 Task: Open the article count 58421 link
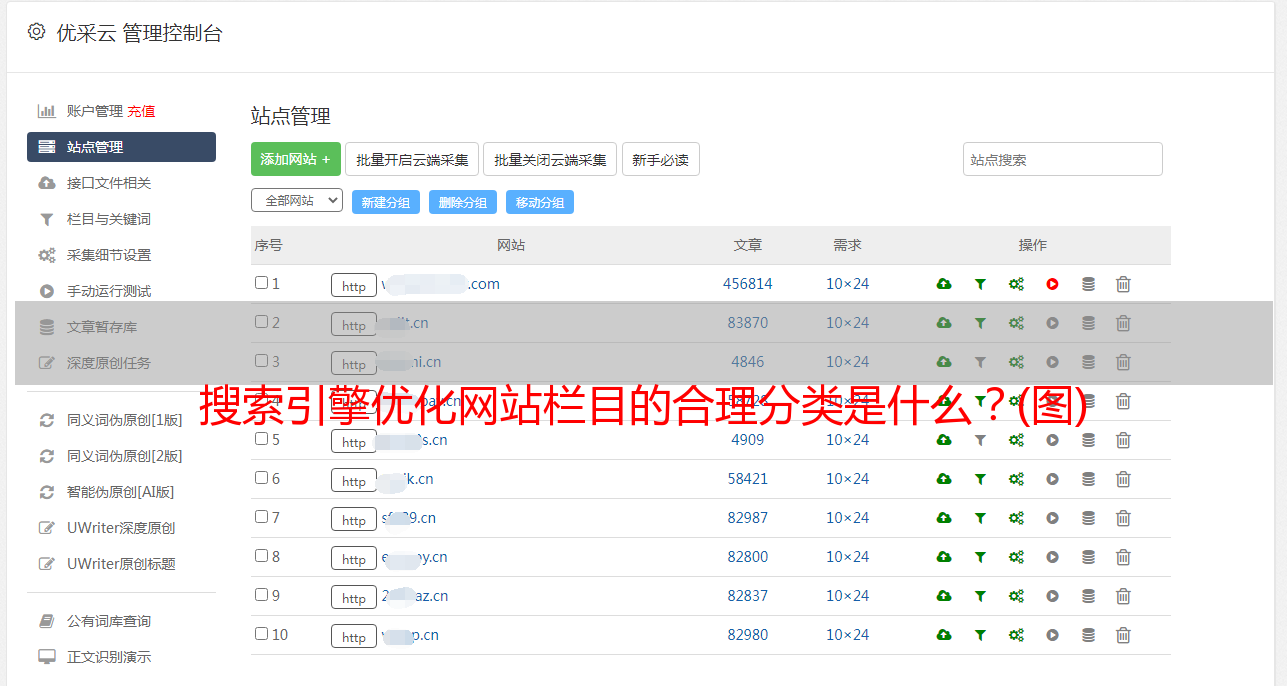coord(748,479)
